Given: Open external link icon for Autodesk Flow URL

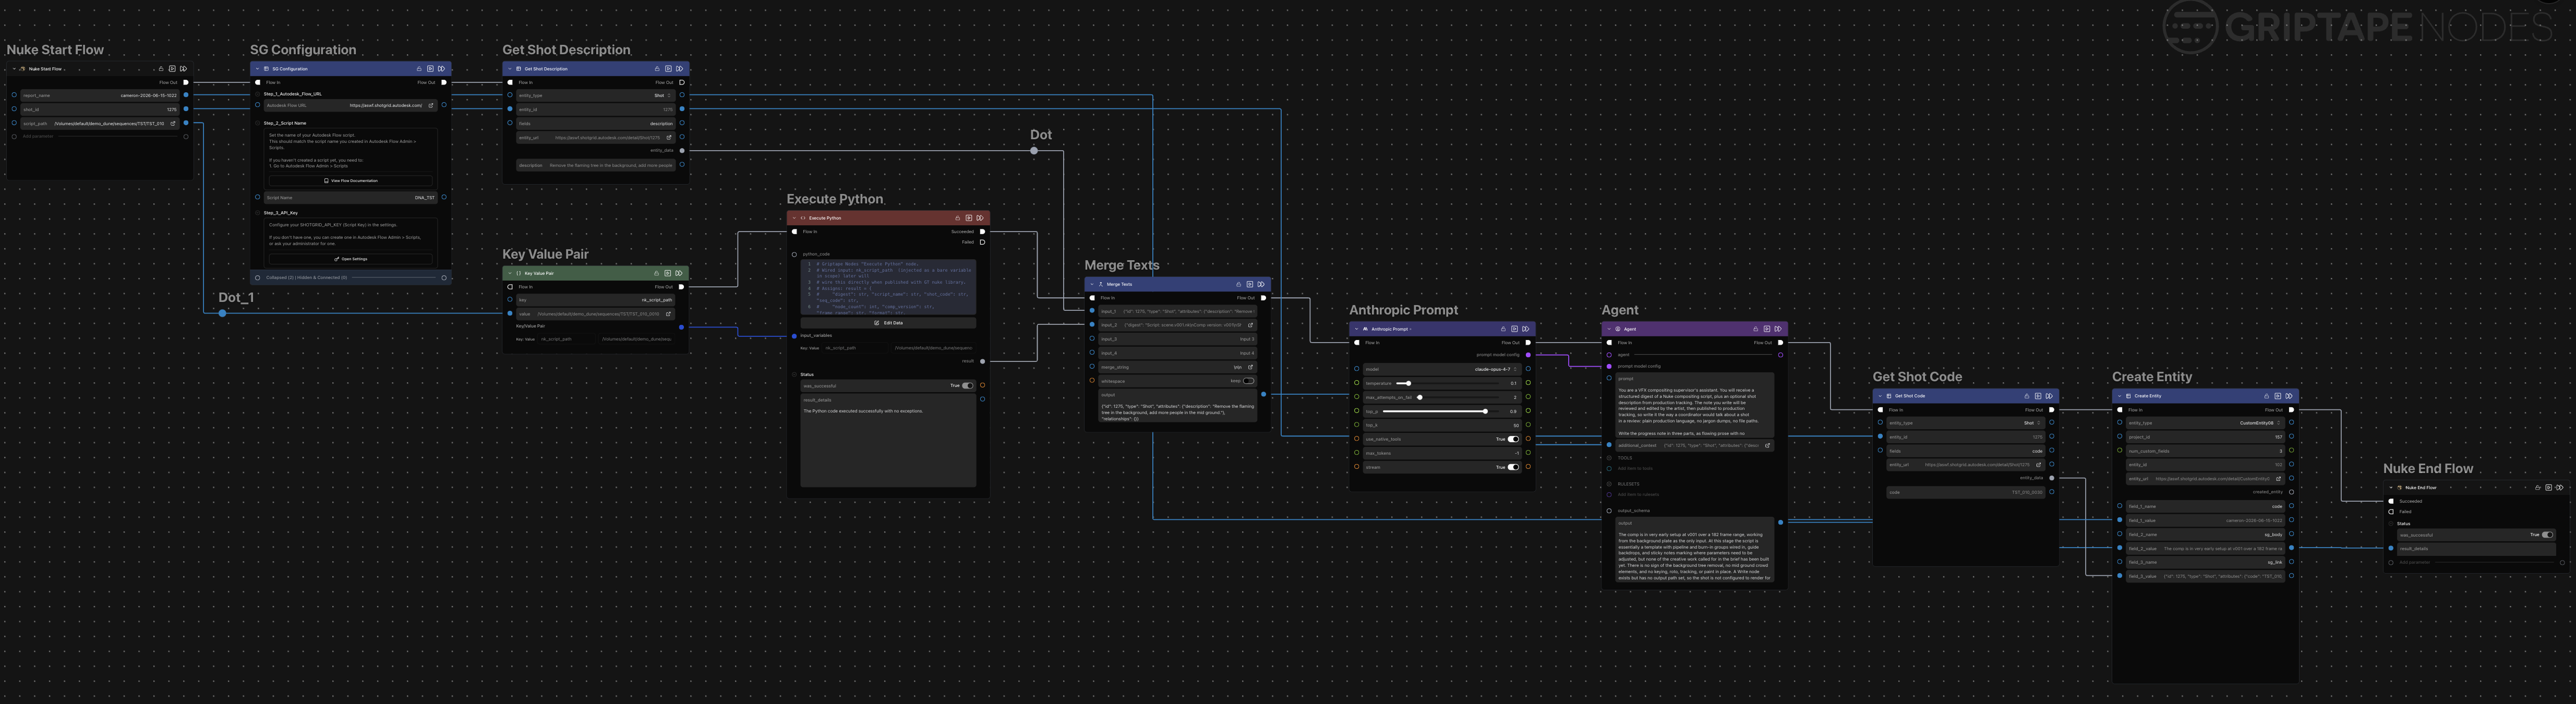Looking at the screenshot, I should click(431, 105).
